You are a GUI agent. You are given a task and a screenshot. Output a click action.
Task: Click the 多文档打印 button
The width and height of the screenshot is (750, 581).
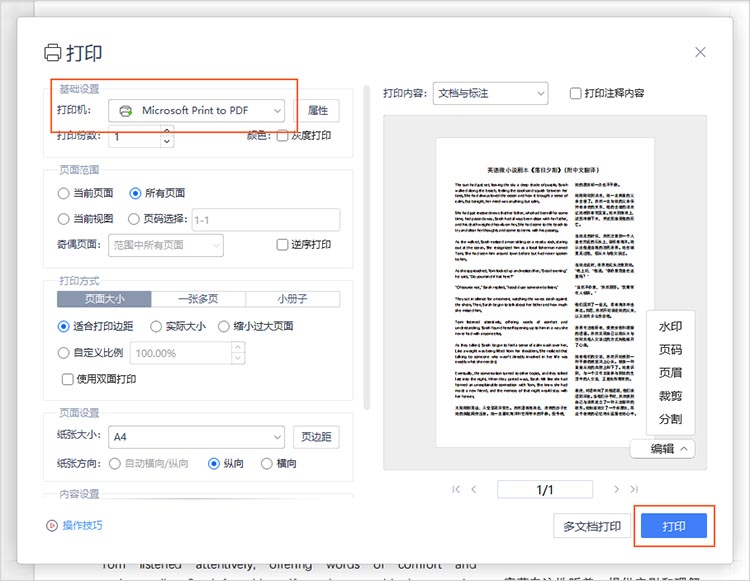coord(592,526)
